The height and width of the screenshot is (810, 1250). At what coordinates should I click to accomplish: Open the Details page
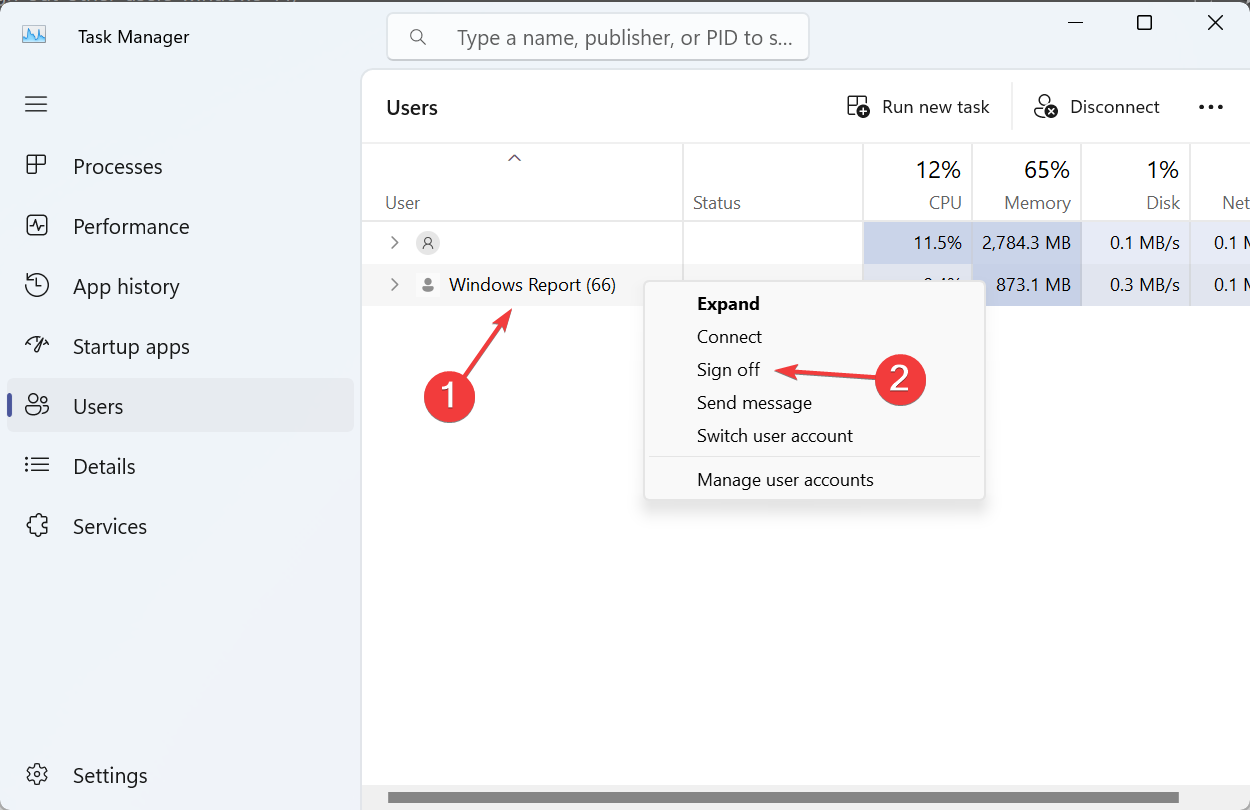click(104, 467)
